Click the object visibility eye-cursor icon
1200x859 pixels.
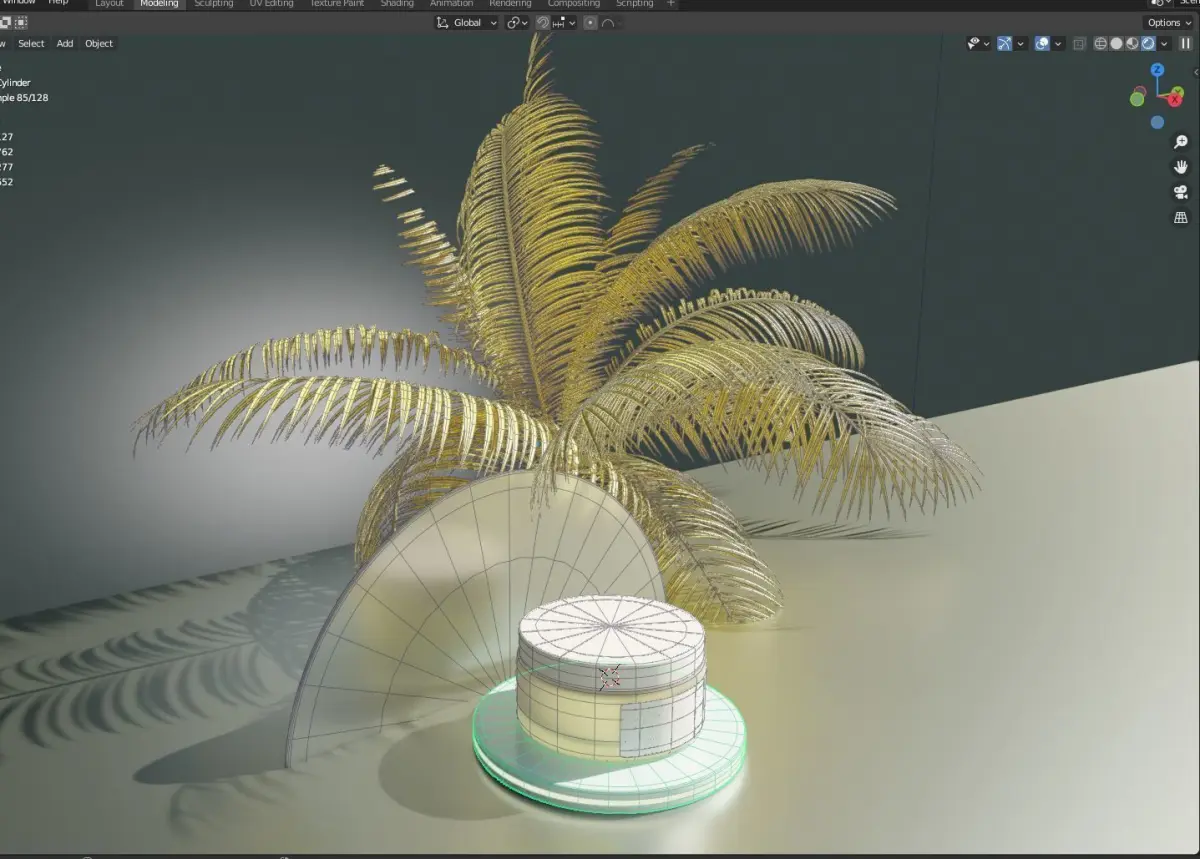974,43
